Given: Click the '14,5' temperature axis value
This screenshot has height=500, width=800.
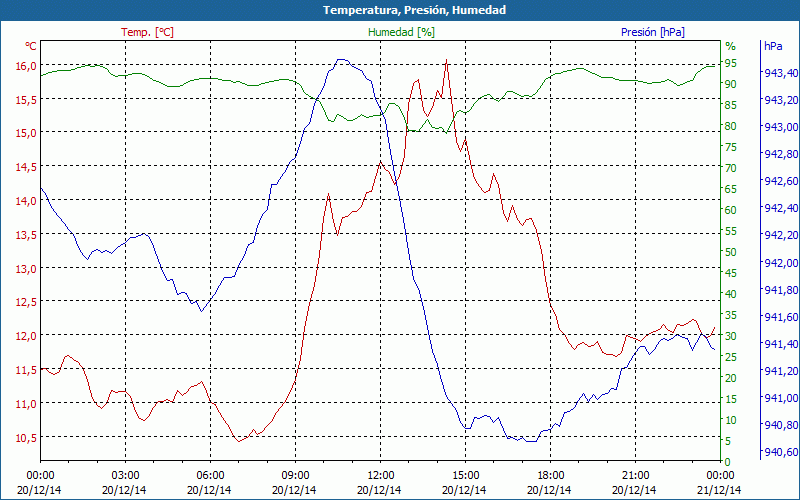Looking at the screenshot, I should pyautogui.click(x=26, y=167).
